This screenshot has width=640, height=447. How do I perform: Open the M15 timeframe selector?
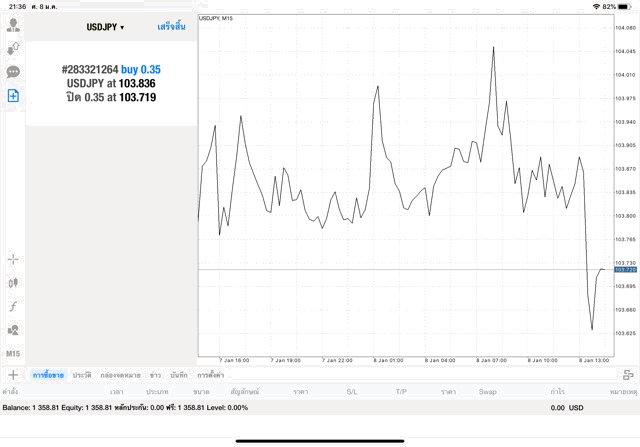tap(13, 354)
